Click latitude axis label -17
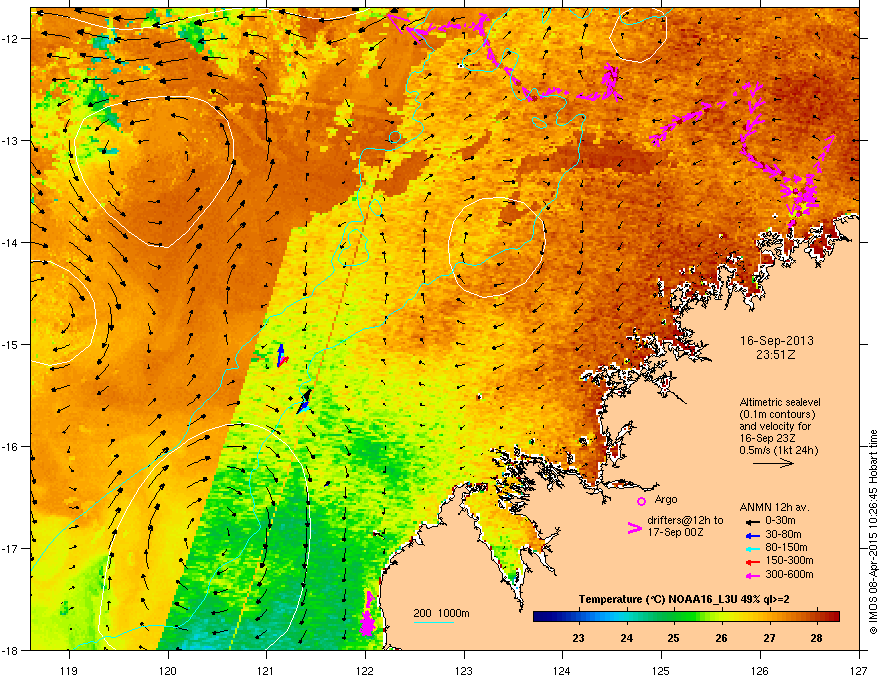Image resolution: width=880 pixels, height=680 pixels. [10, 549]
